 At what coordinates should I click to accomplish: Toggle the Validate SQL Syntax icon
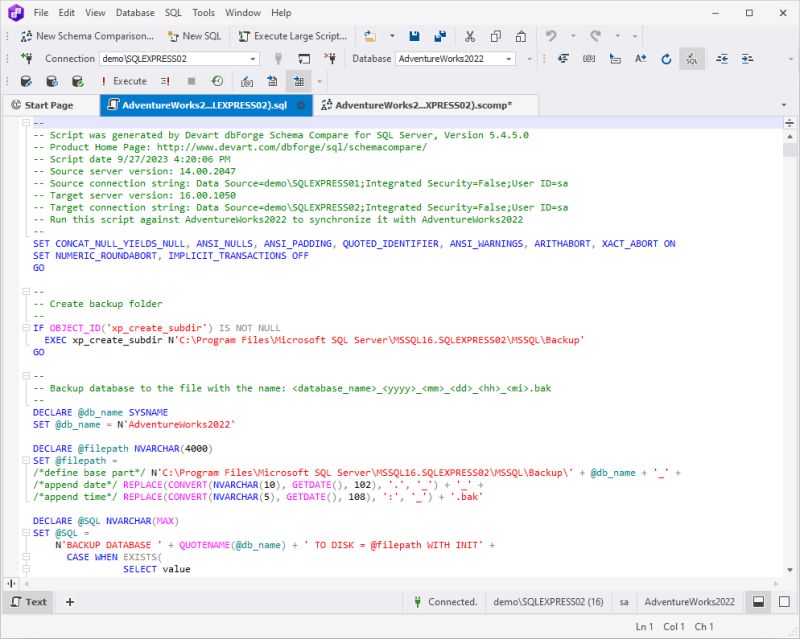(690, 59)
